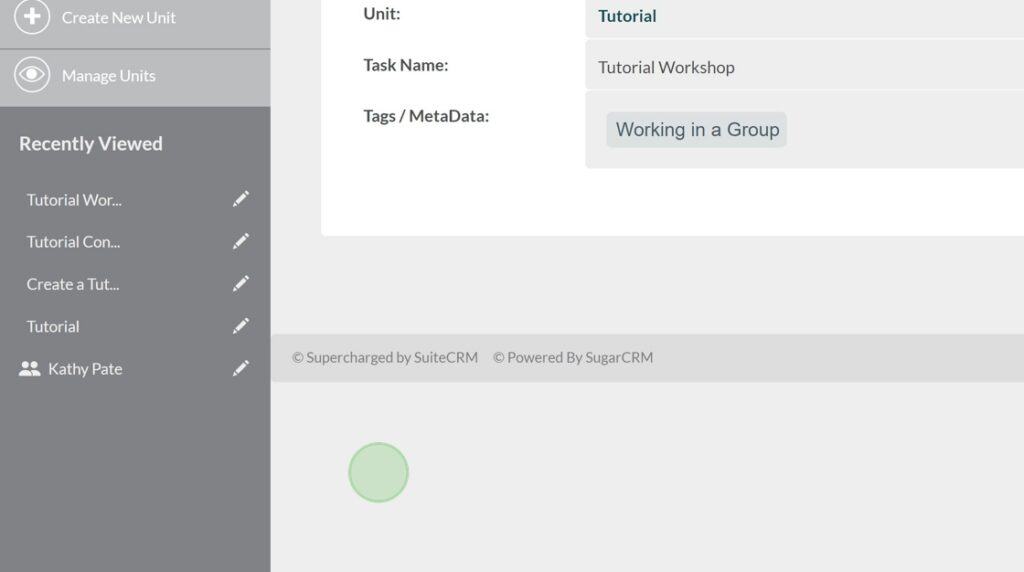This screenshot has height=572, width=1024.
Task: Open recently viewed Tutorial Wor... record
Action: pos(74,200)
